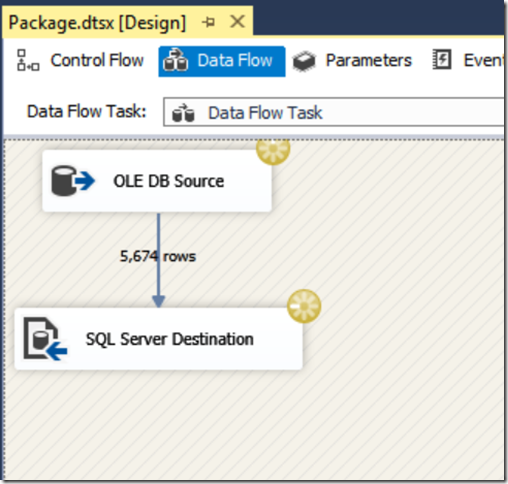Click the Event Handlers tab icon

(x=442, y=60)
